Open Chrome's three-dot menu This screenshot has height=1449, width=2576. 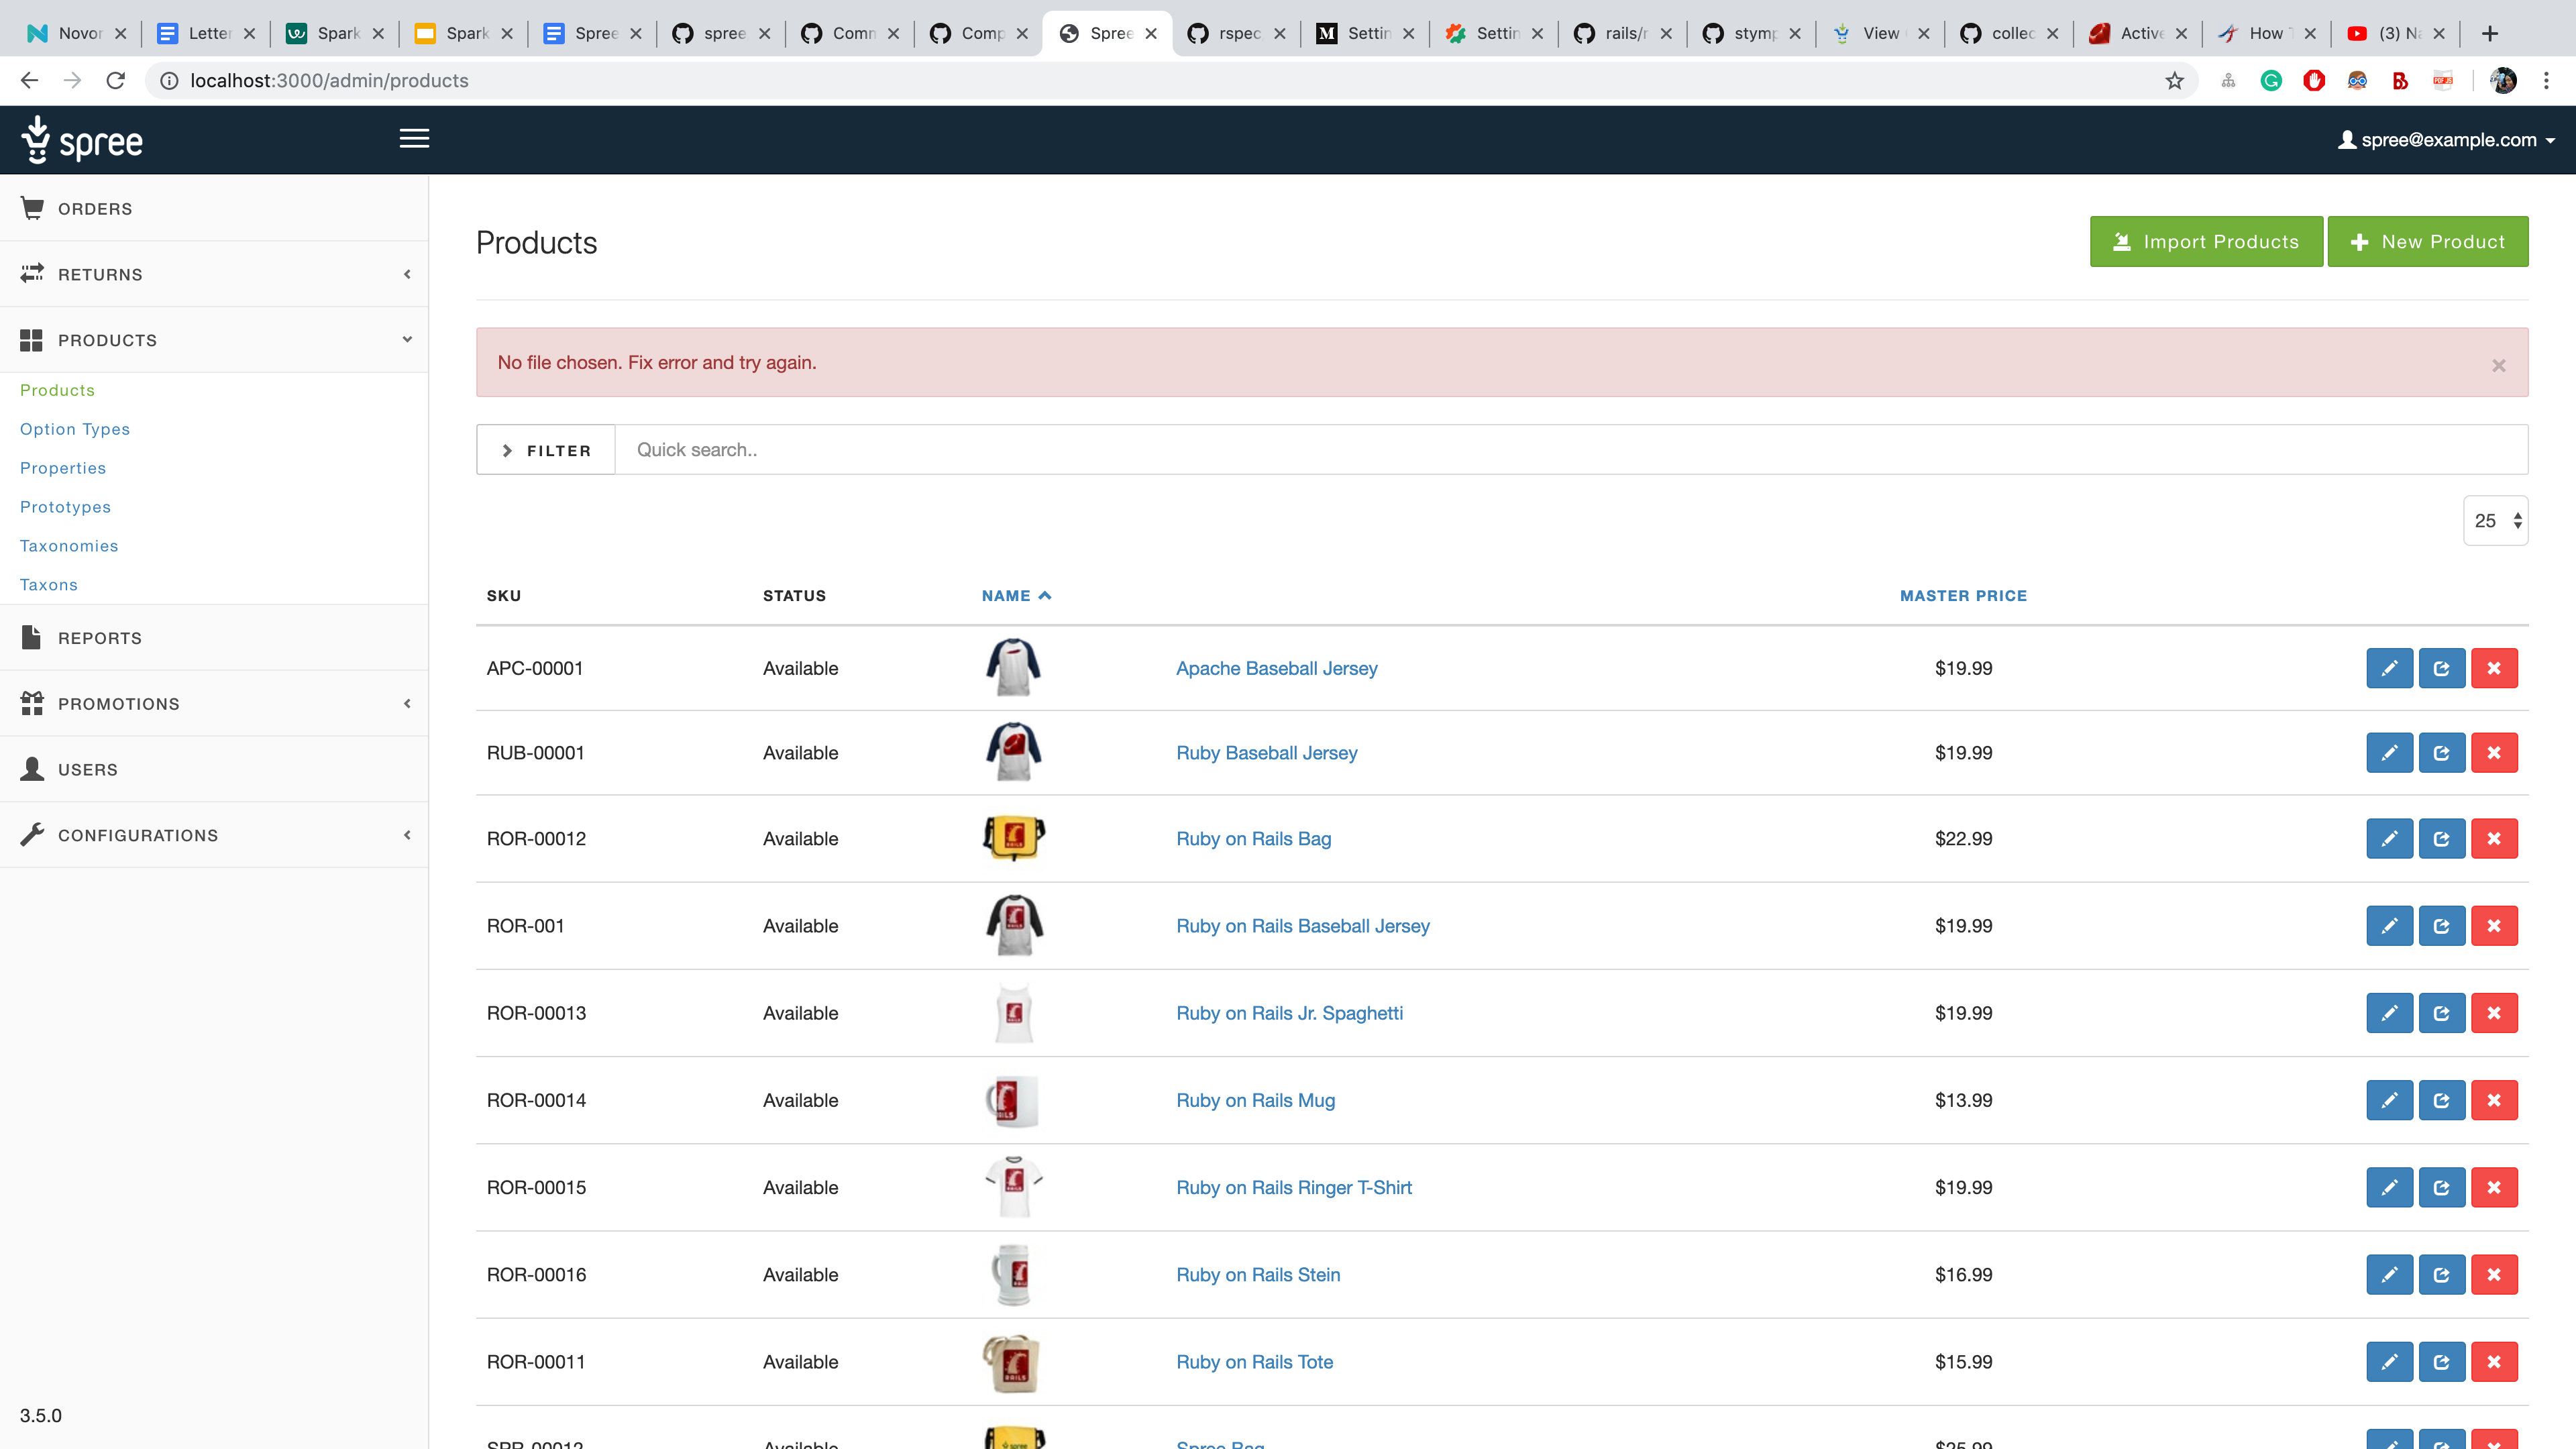pos(2546,81)
